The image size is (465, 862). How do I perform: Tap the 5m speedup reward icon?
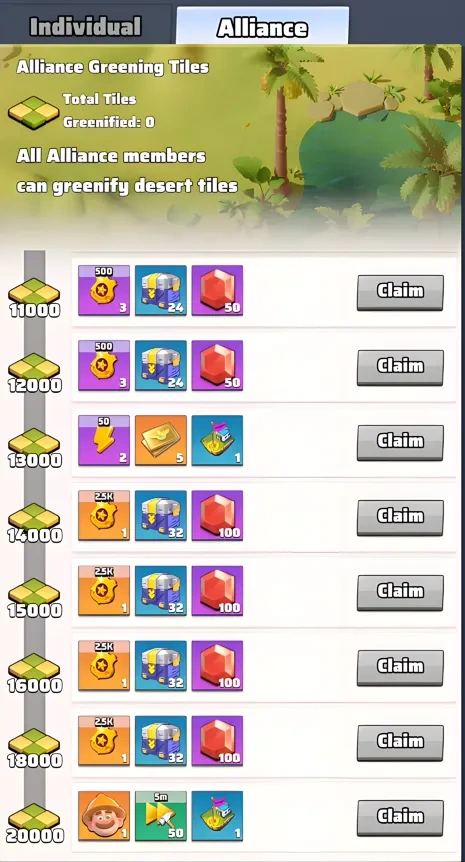[x=160, y=816]
